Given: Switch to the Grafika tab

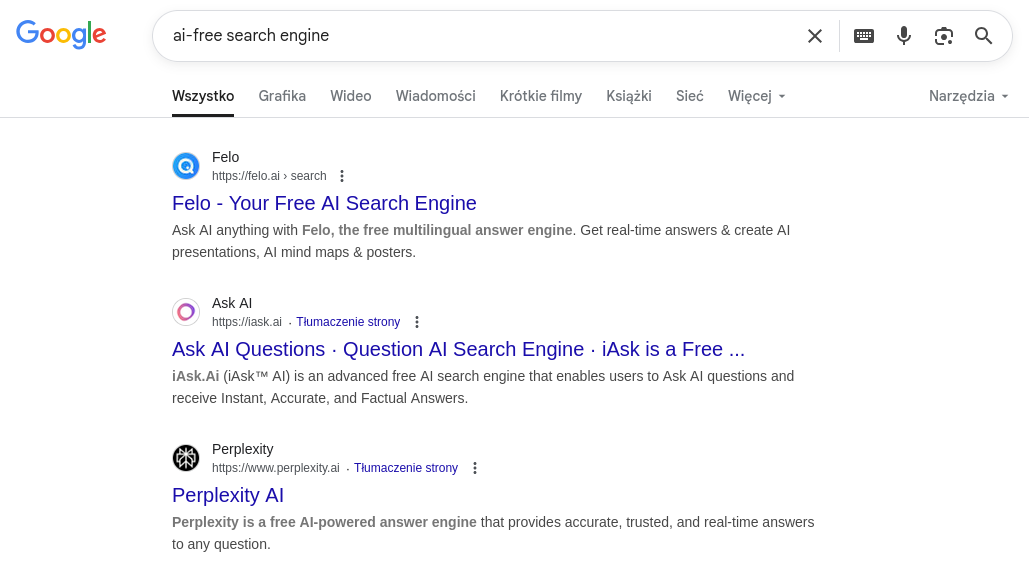Looking at the screenshot, I should (x=282, y=96).
